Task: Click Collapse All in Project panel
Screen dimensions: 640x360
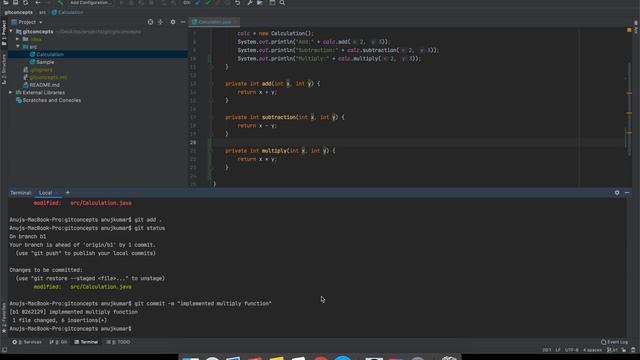Action: pyautogui.click(x=160, y=22)
